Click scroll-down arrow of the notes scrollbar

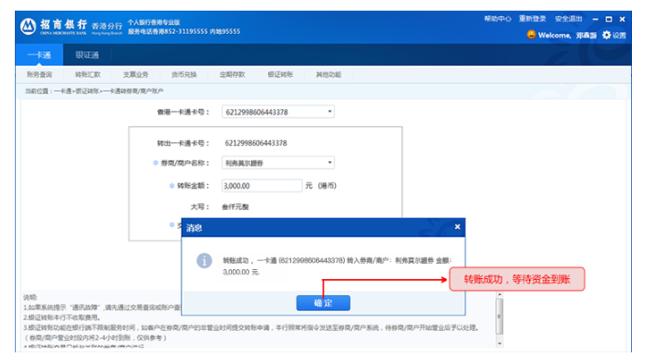pyautogui.click(x=499, y=343)
